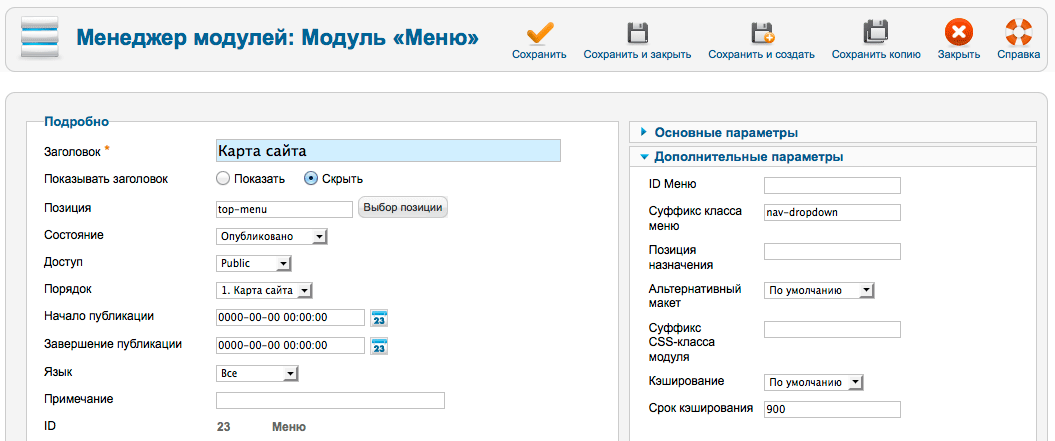The image size is (1055, 441).
Task: Click the Суффикс класса меню field
Action: click(x=832, y=213)
